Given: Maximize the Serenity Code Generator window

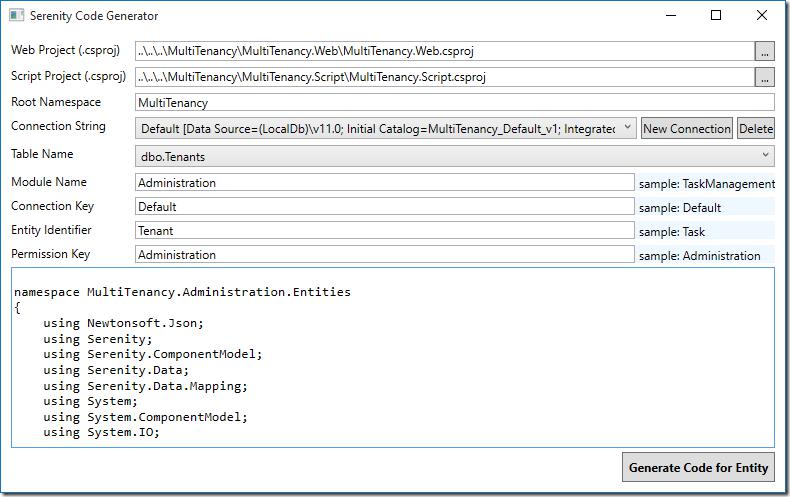Looking at the screenshot, I should pyautogui.click(x=715, y=16).
